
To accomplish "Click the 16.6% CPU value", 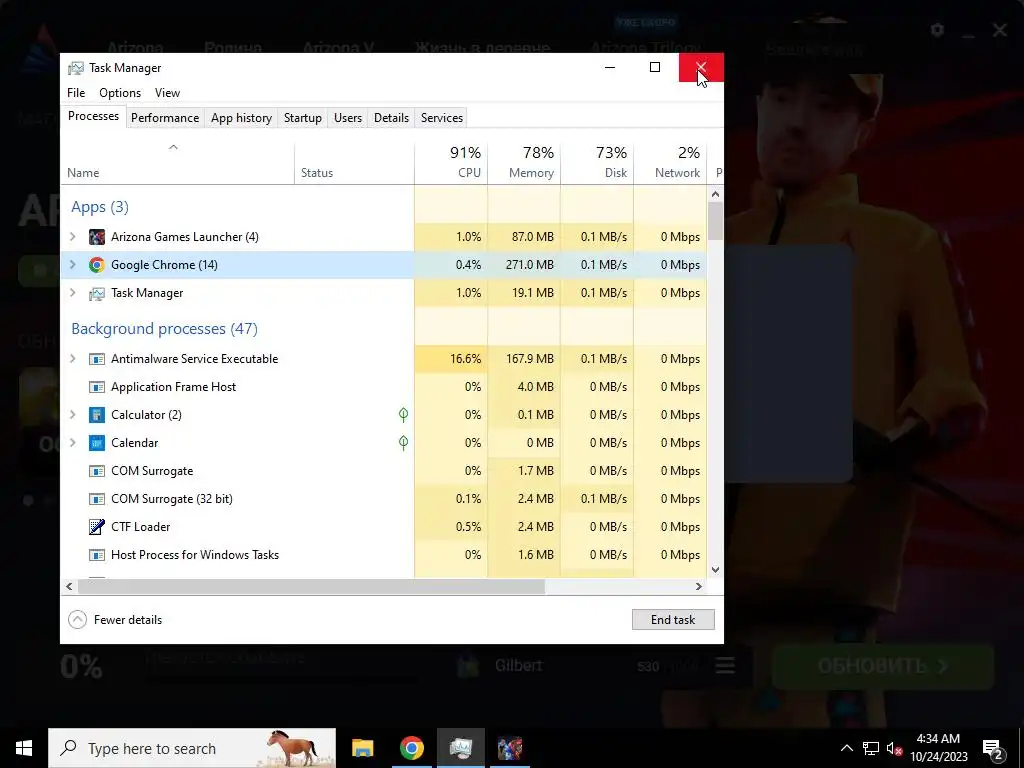I will coord(465,359).
